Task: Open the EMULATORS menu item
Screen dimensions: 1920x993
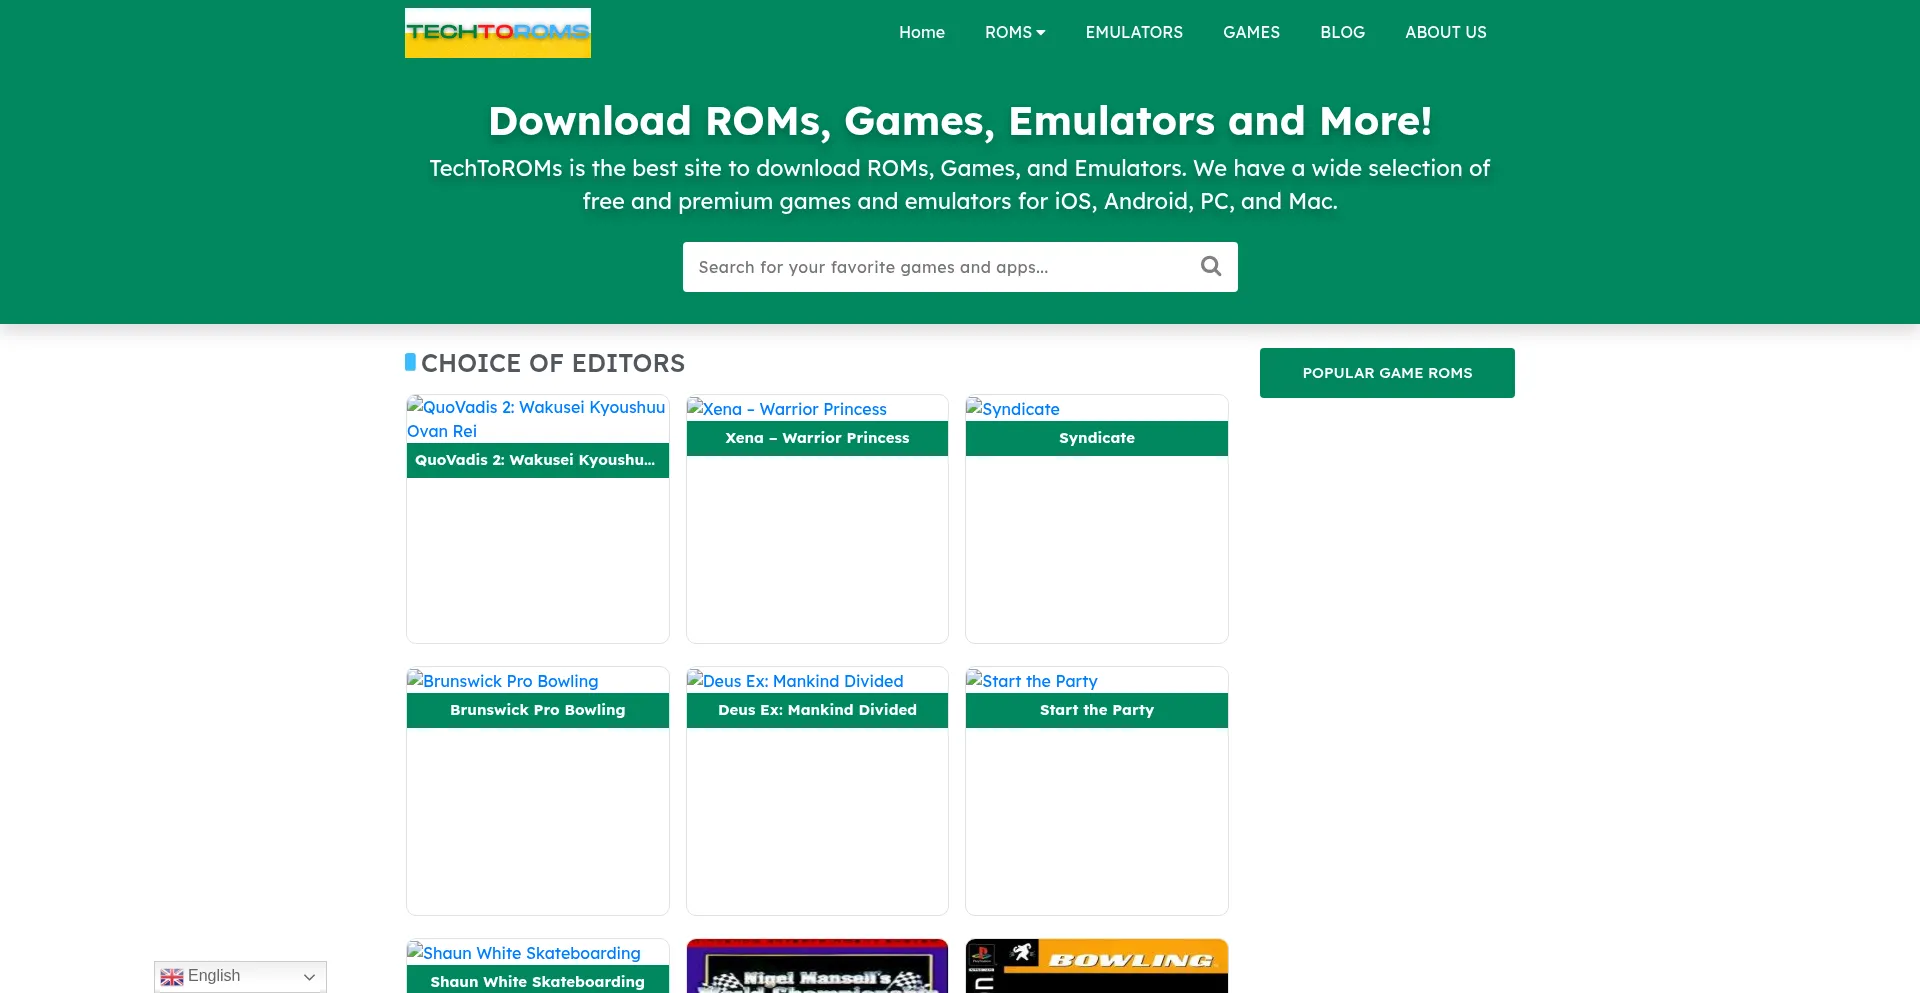Action: [x=1133, y=32]
